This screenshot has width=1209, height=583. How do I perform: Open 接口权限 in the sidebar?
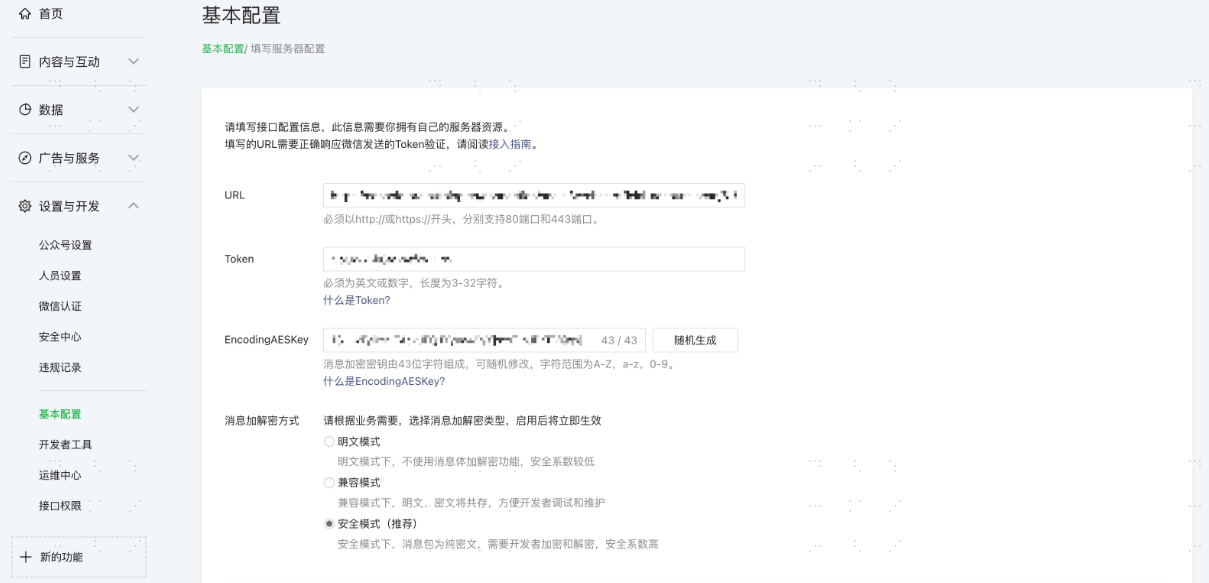click(x=60, y=506)
